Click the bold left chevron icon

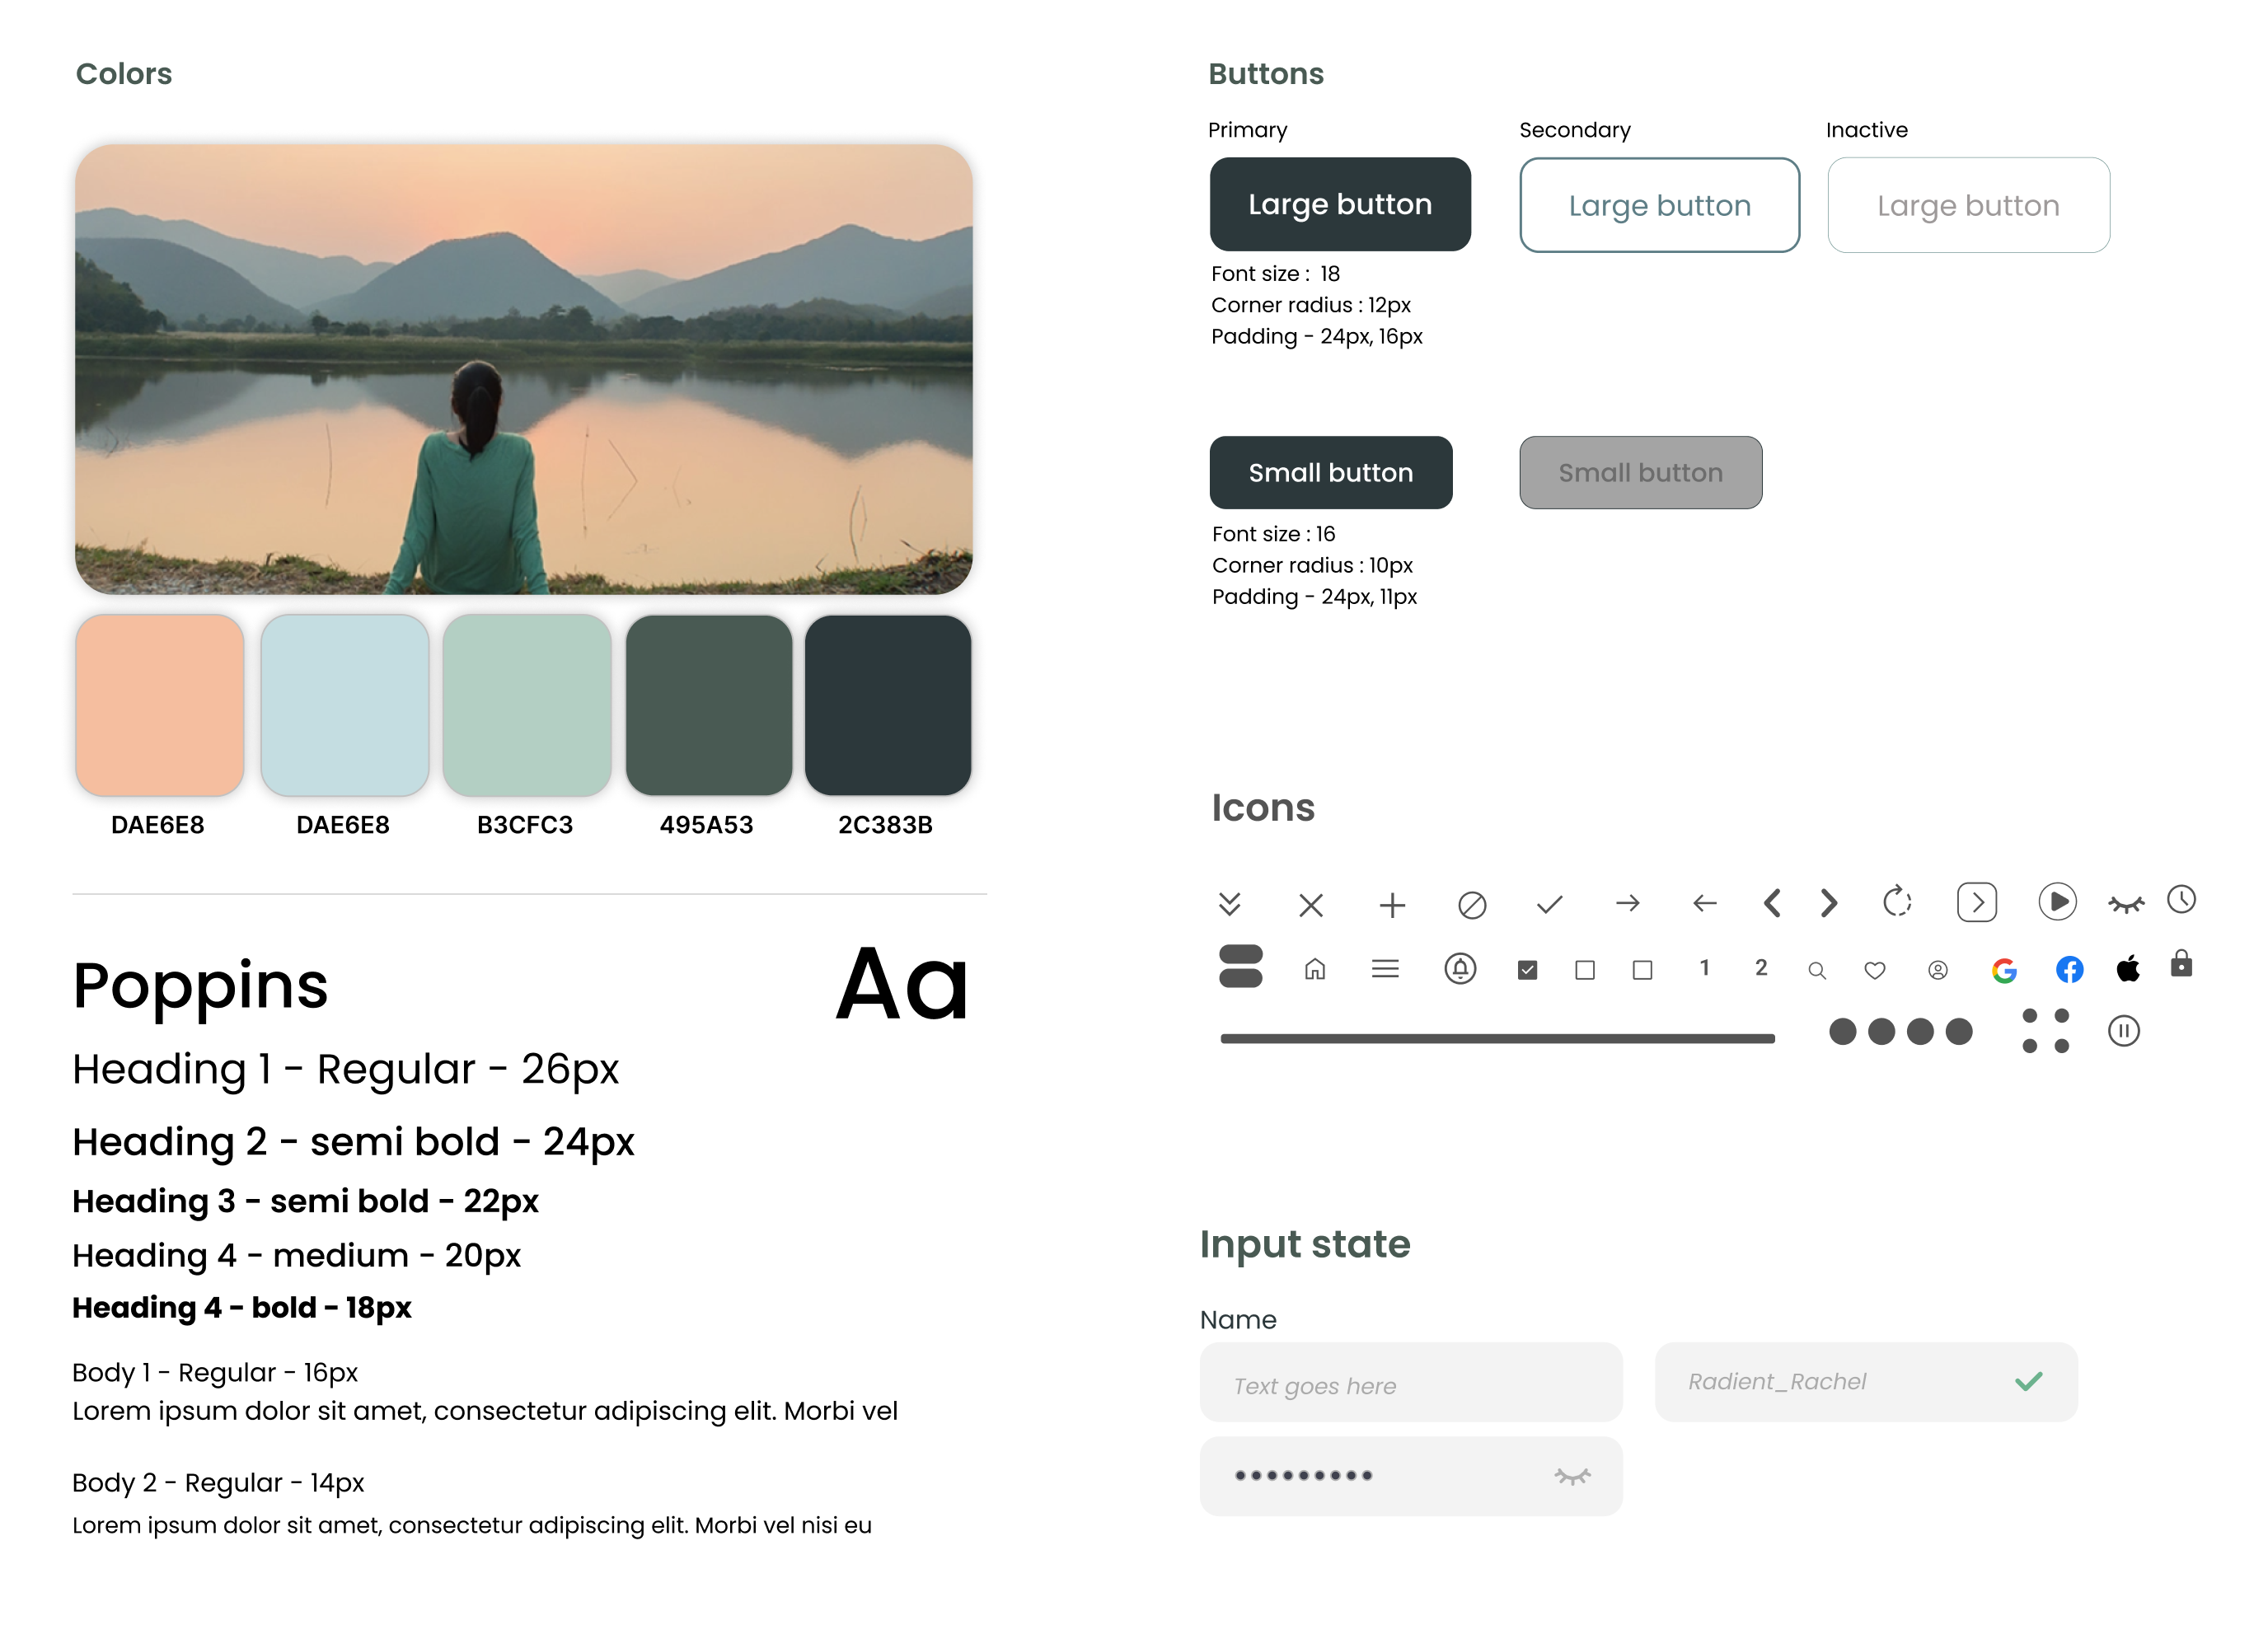click(1771, 903)
